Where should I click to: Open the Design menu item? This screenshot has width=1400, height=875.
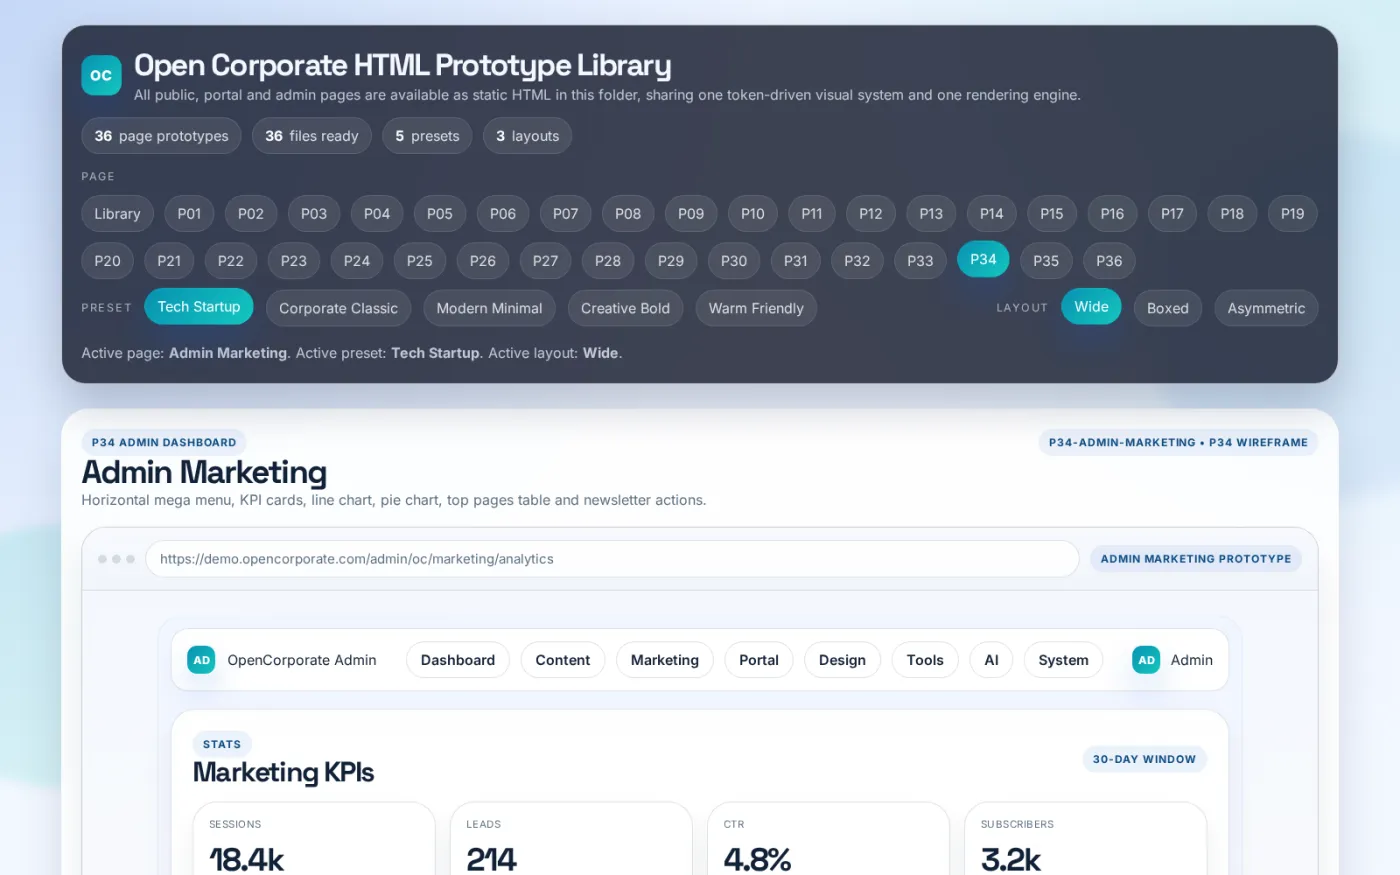842,660
